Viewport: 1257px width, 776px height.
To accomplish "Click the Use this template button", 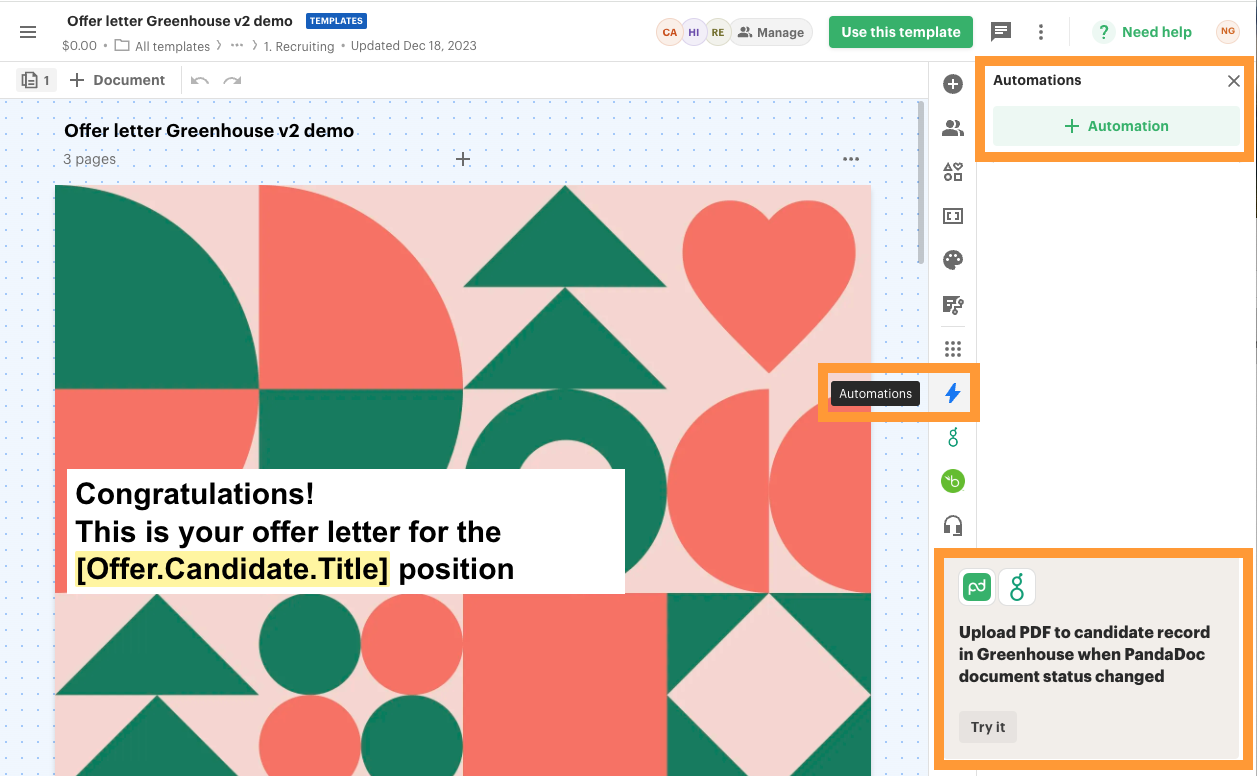I will click(x=900, y=31).
